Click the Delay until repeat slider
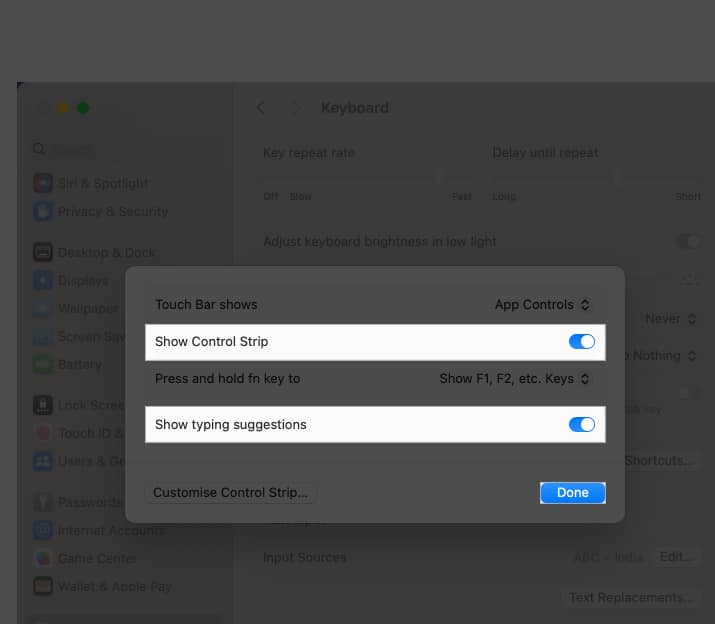715x624 pixels. 596,177
